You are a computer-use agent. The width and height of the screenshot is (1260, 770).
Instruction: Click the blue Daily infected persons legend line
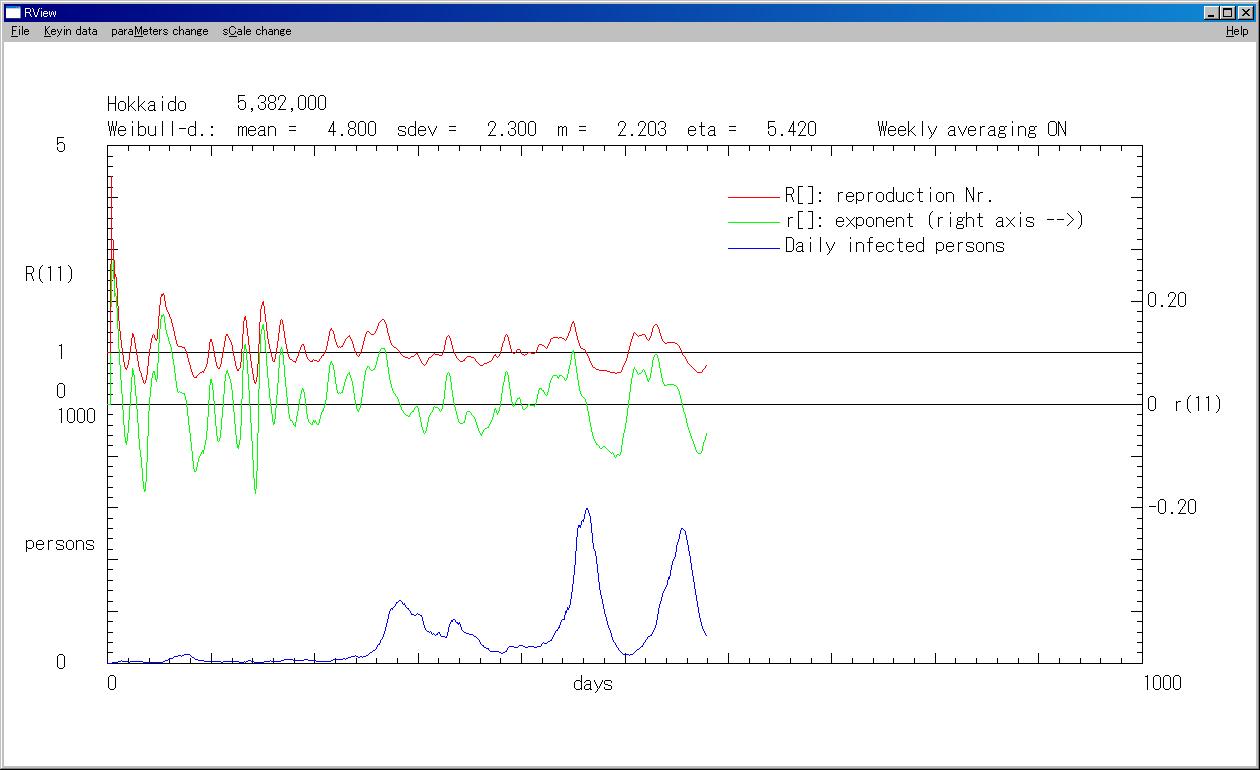(x=753, y=247)
